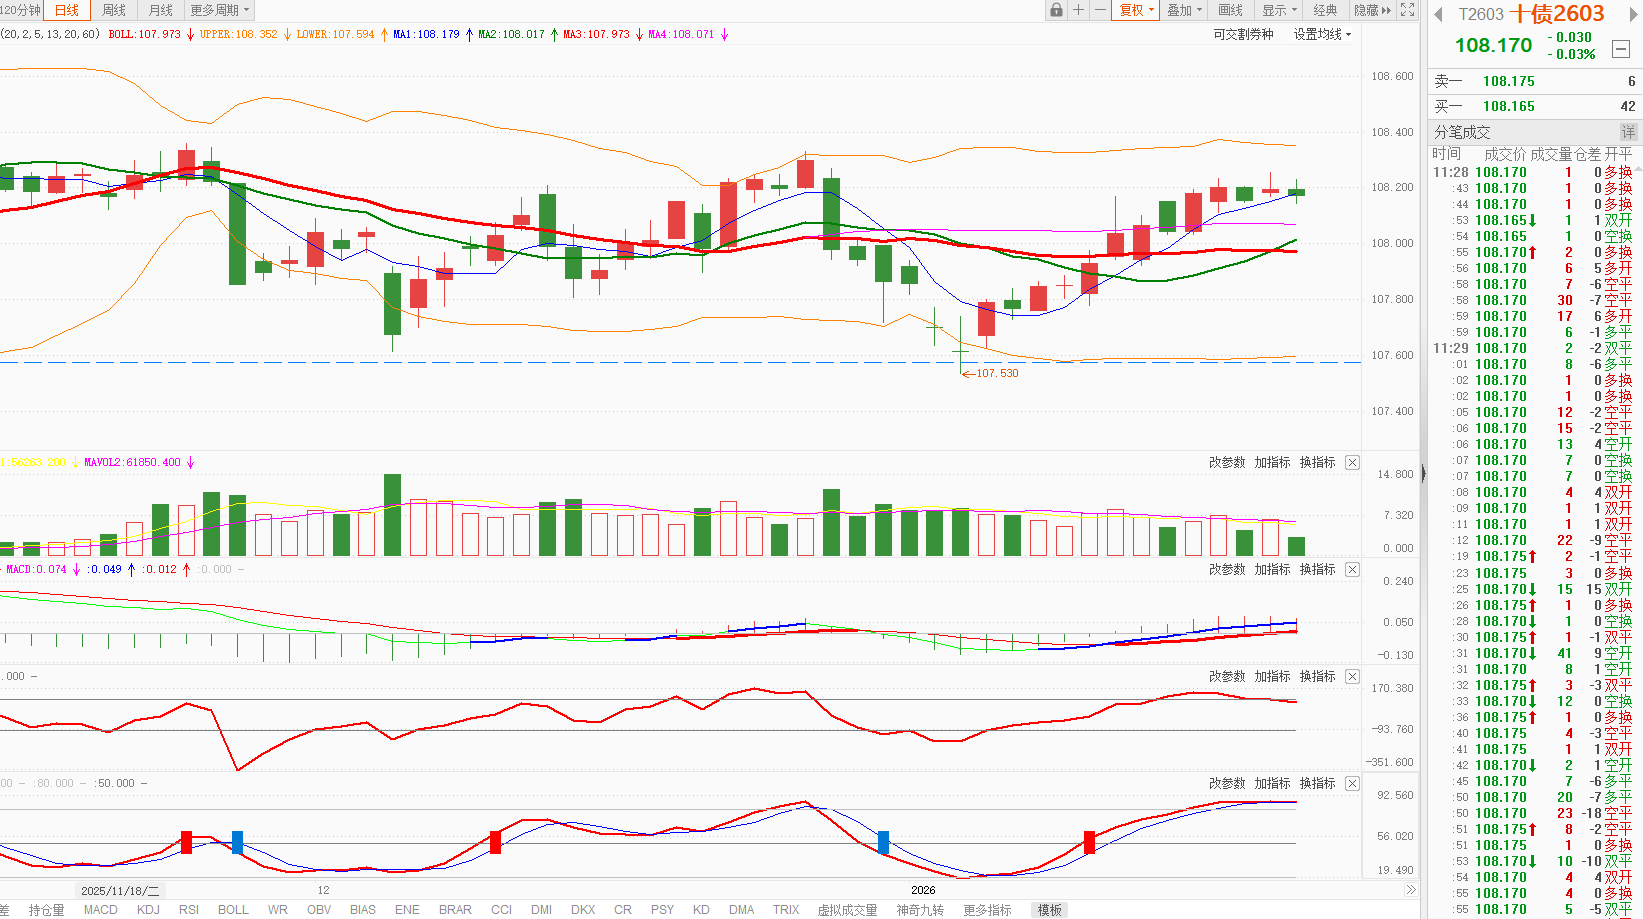Image resolution: width=1643 pixels, height=919 pixels.
Task: Select the 日线 daily period tab
Action: click(x=67, y=10)
